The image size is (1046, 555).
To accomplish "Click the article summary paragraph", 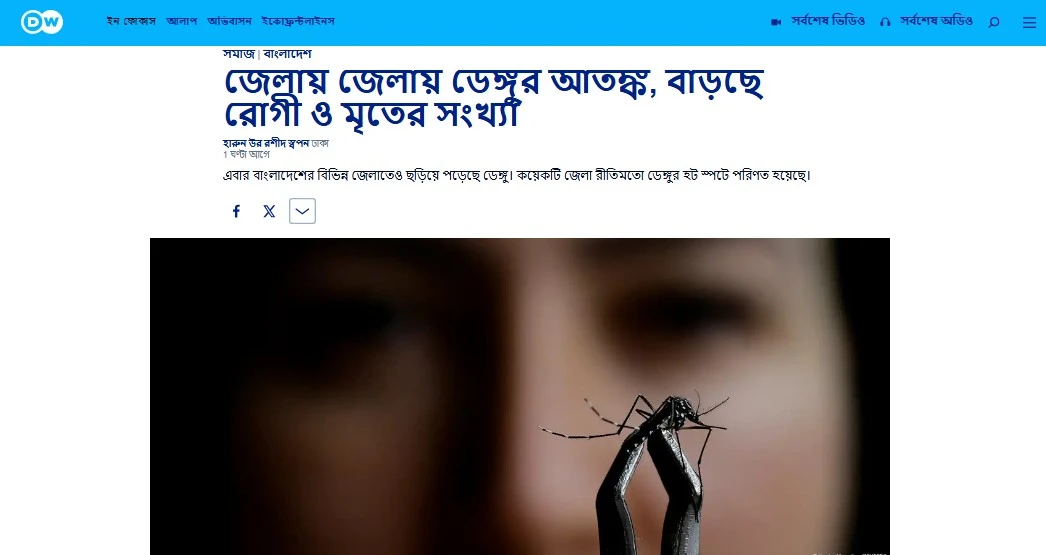I will [516, 175].
